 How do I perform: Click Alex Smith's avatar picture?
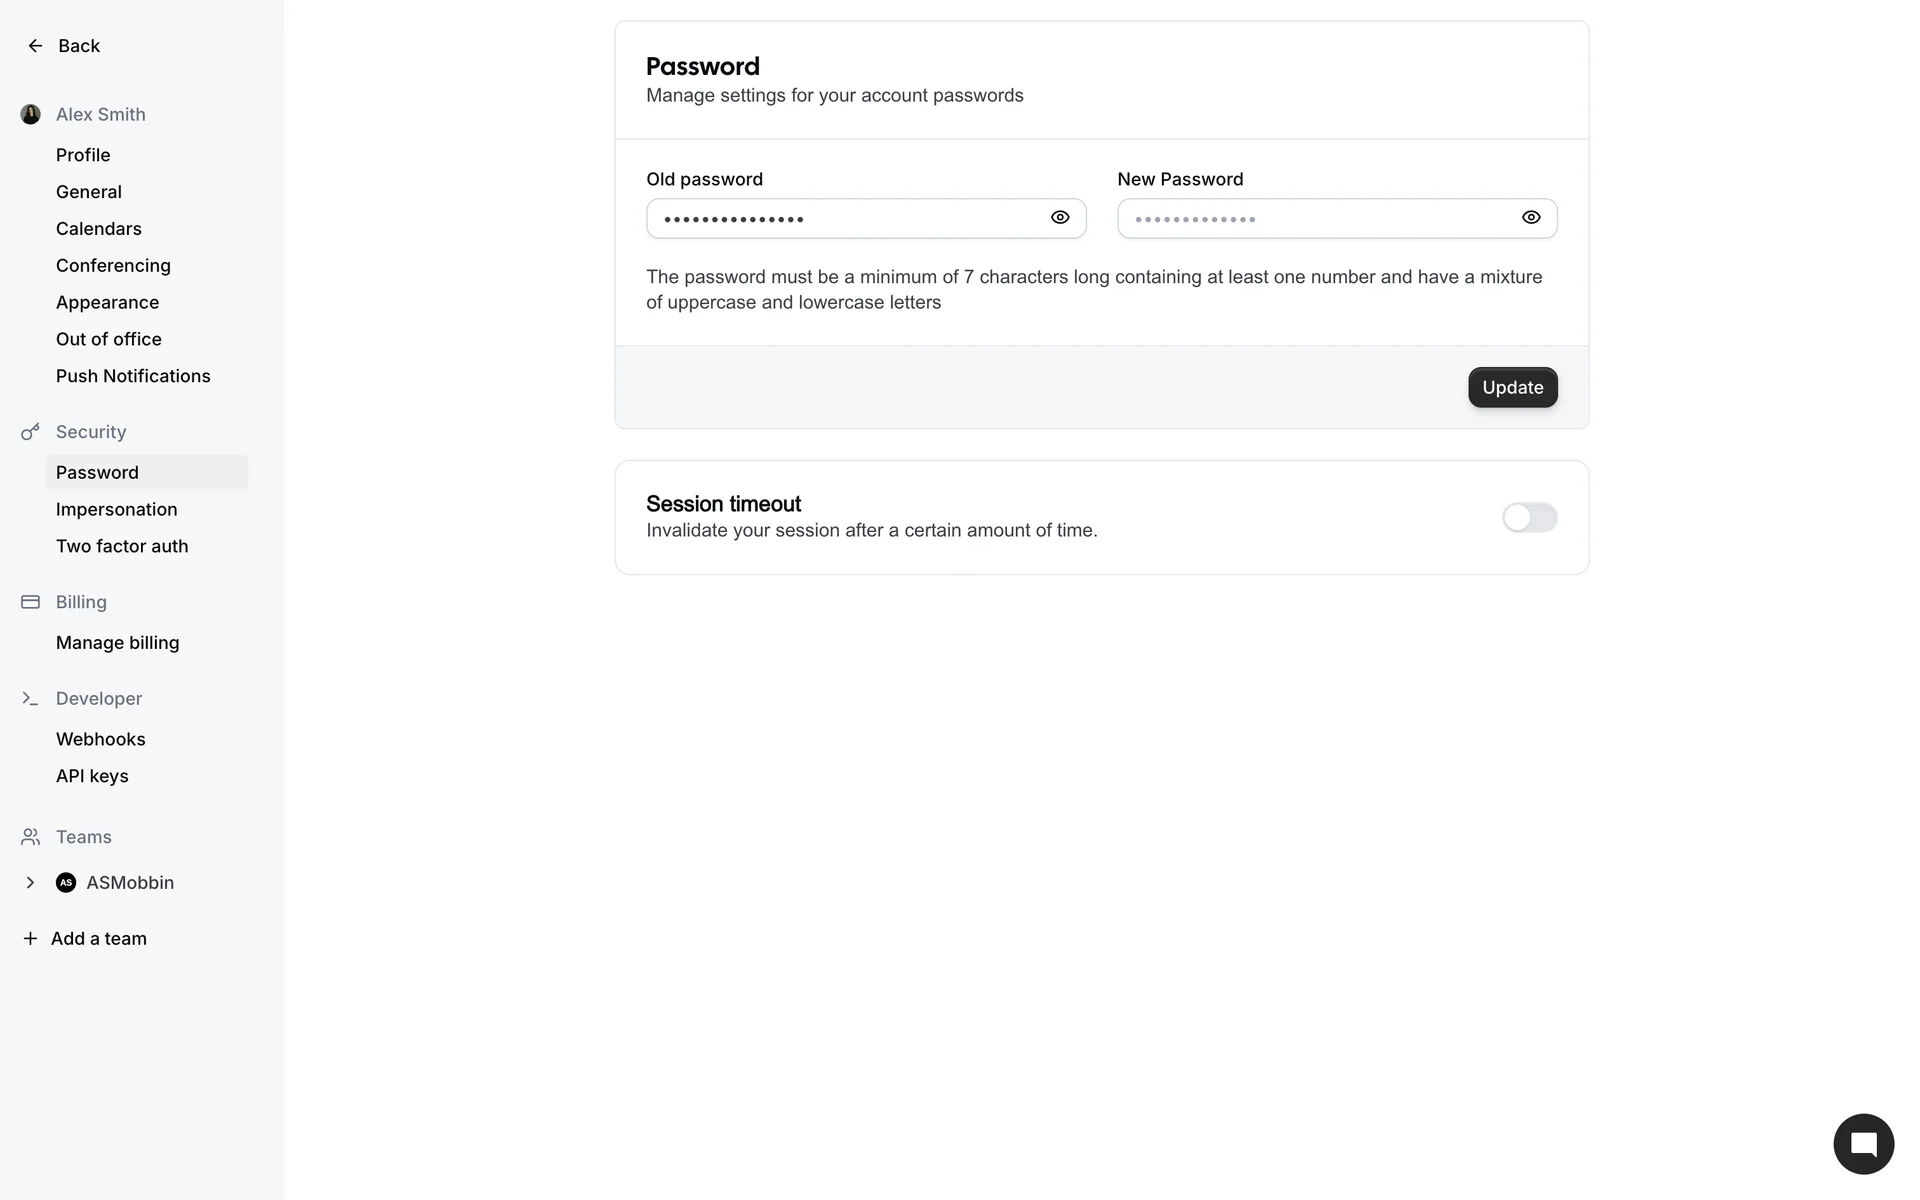point(31,115)
